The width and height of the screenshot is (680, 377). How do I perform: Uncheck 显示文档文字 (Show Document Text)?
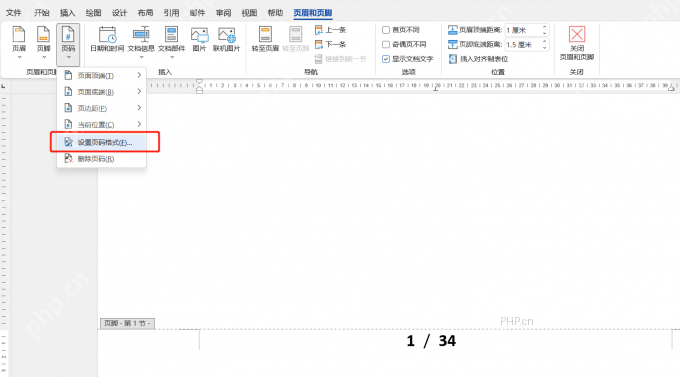pos(386,59)
